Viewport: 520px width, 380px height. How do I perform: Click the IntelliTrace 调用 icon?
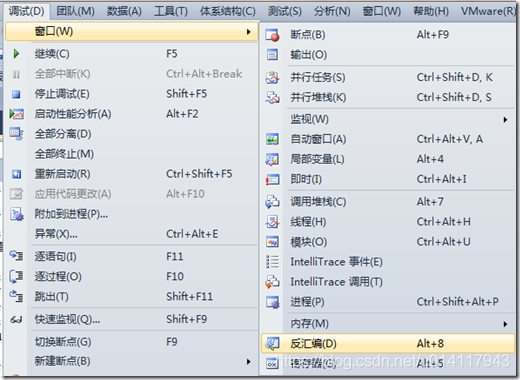click(x=272, y=282)
